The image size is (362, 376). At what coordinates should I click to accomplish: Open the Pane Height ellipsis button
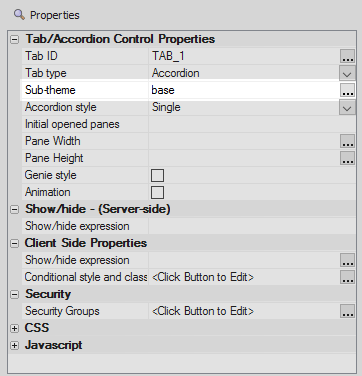347,158
